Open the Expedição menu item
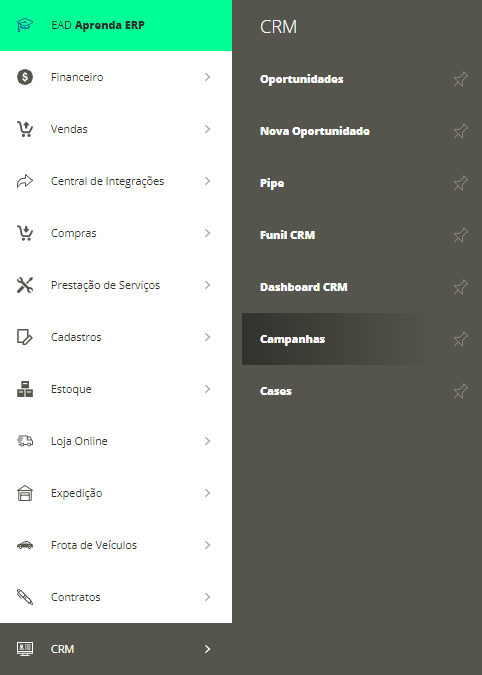This screenshot has height=675, width=482. pos(116,493)
